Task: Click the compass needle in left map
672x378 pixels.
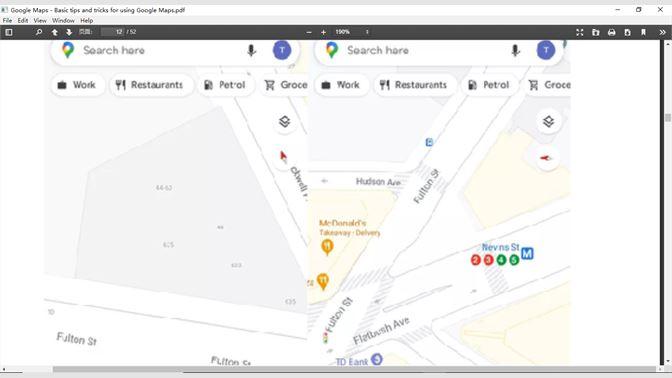Action: [283, 157]
